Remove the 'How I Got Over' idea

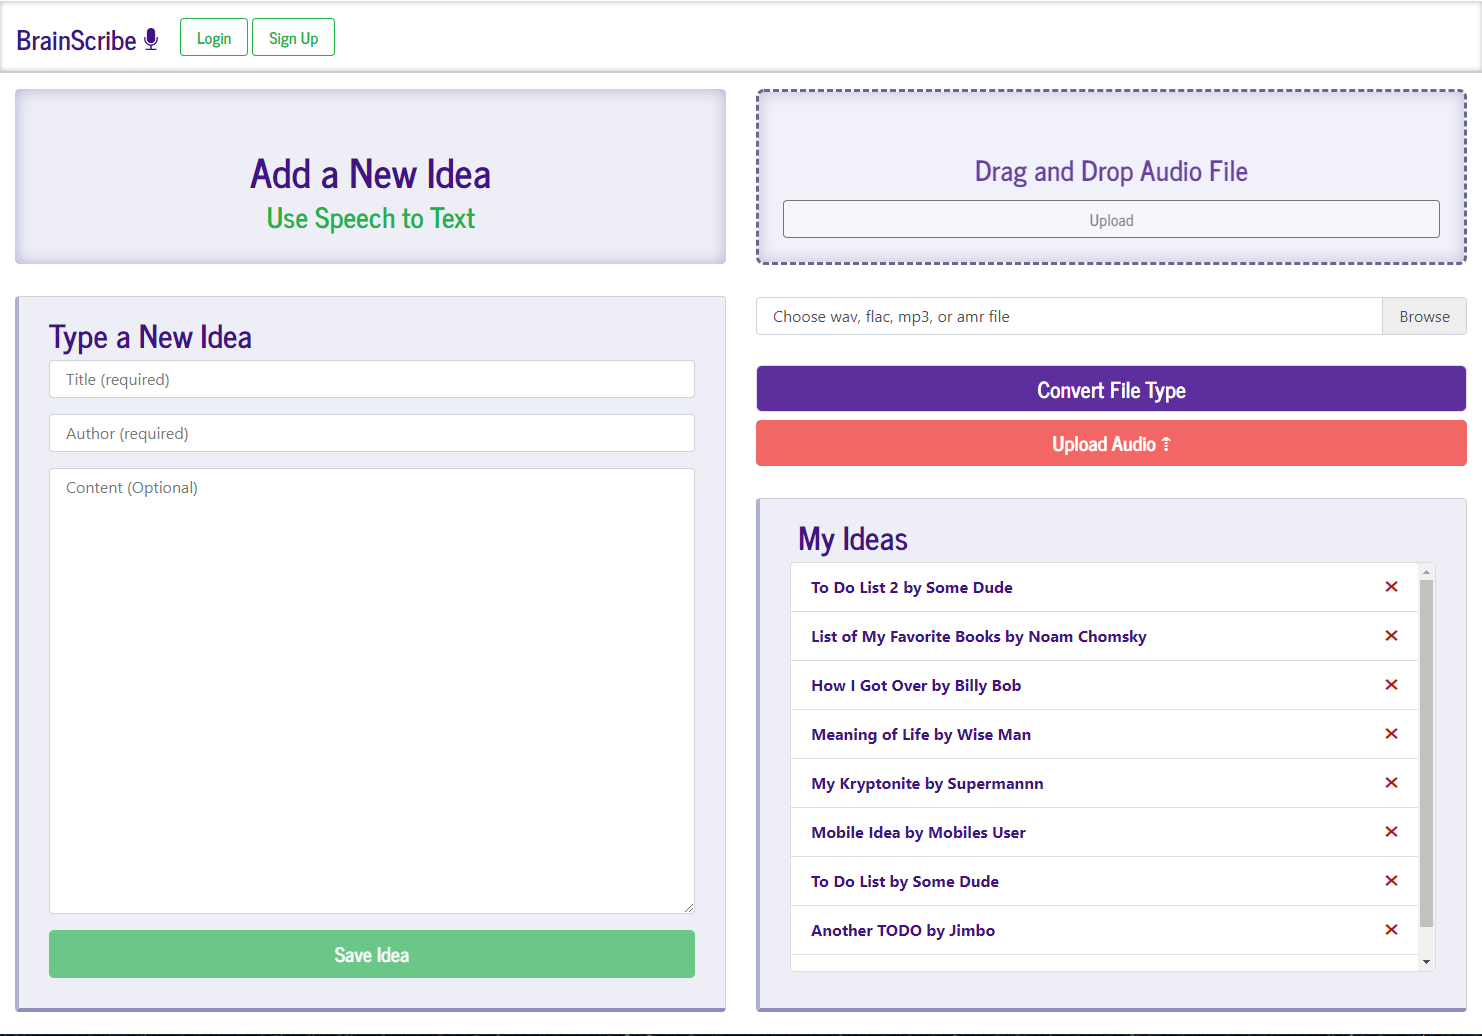click(1391, 685)
